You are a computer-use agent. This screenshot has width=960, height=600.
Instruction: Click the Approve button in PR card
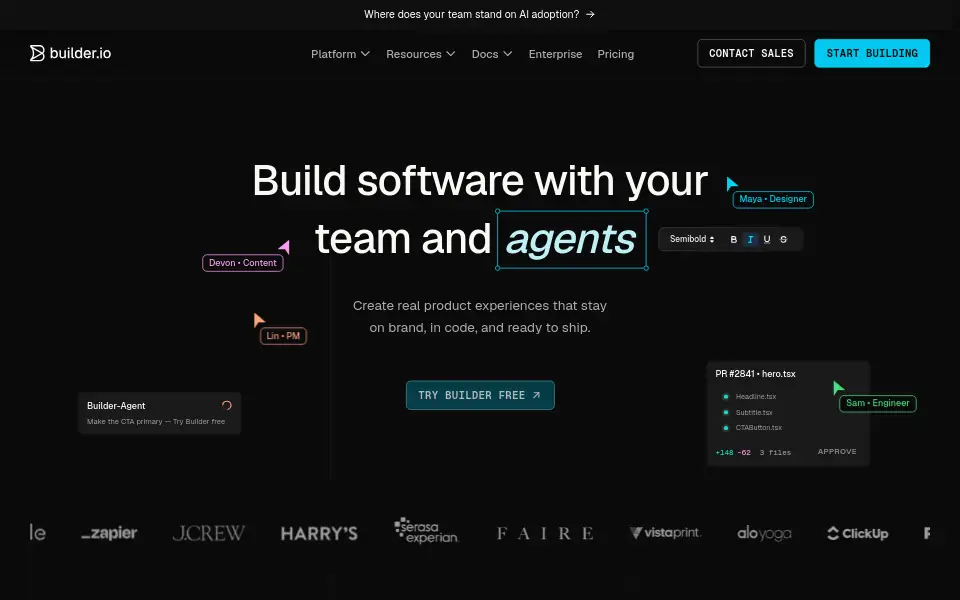pos(837,451)
